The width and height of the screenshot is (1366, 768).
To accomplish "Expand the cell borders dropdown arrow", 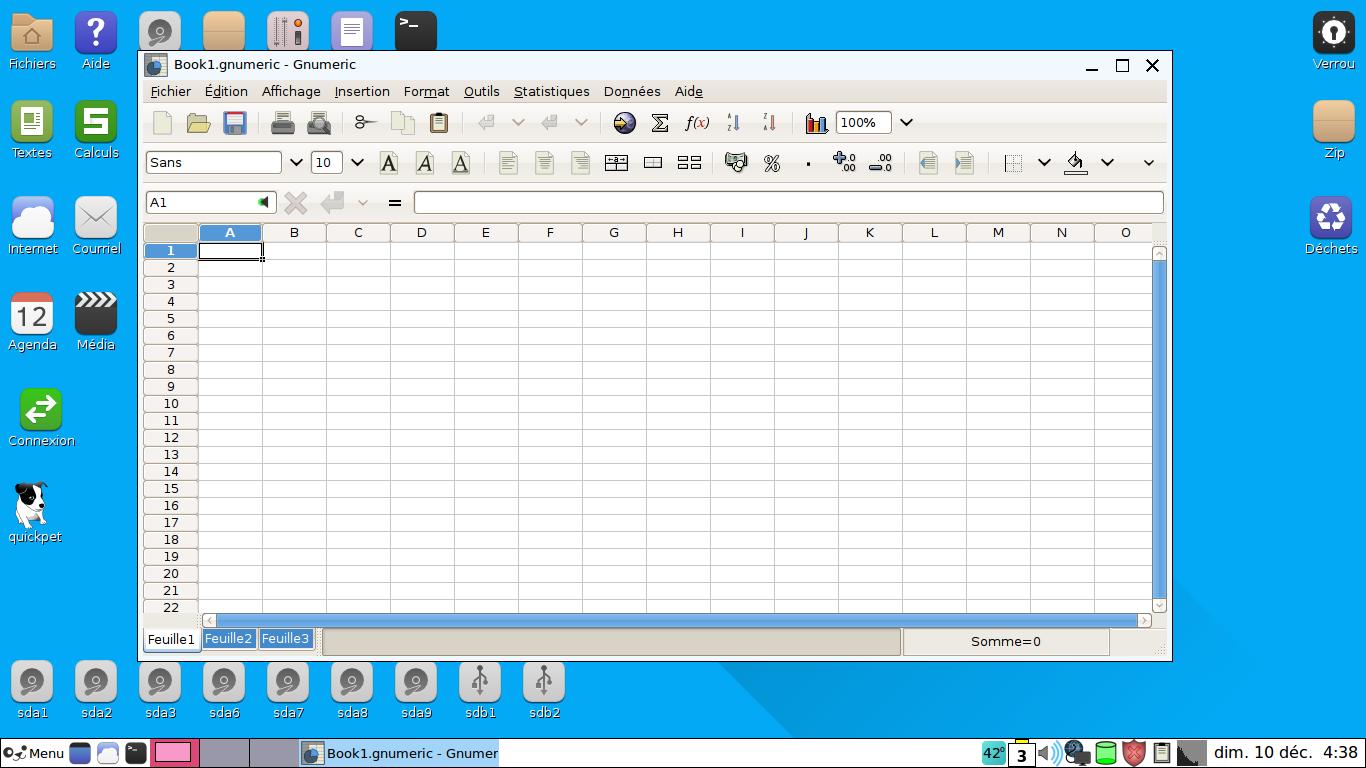I will 1044,162.
